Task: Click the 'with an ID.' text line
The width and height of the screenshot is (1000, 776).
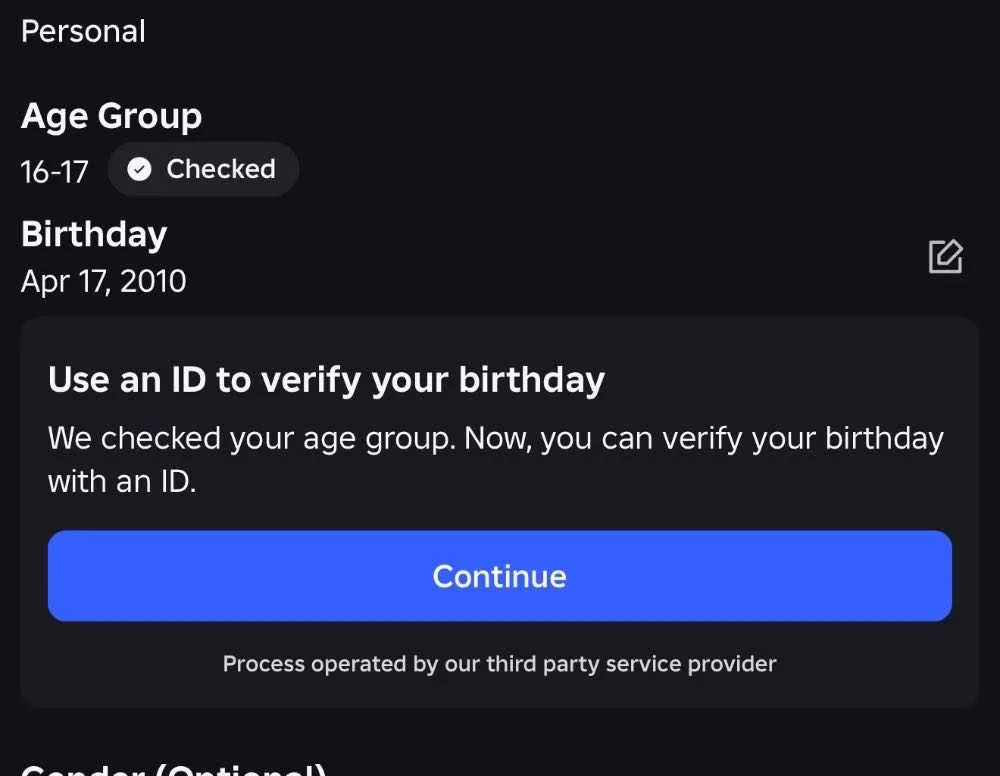Action: point(122,481)
